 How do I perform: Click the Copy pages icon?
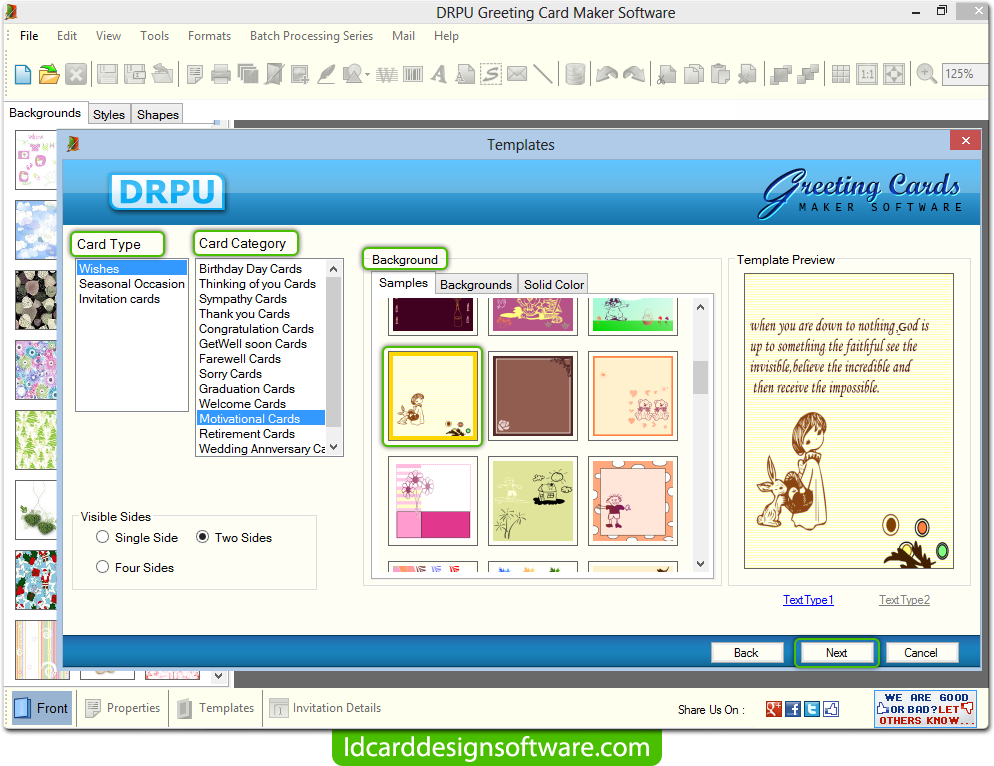pos(694,75)
